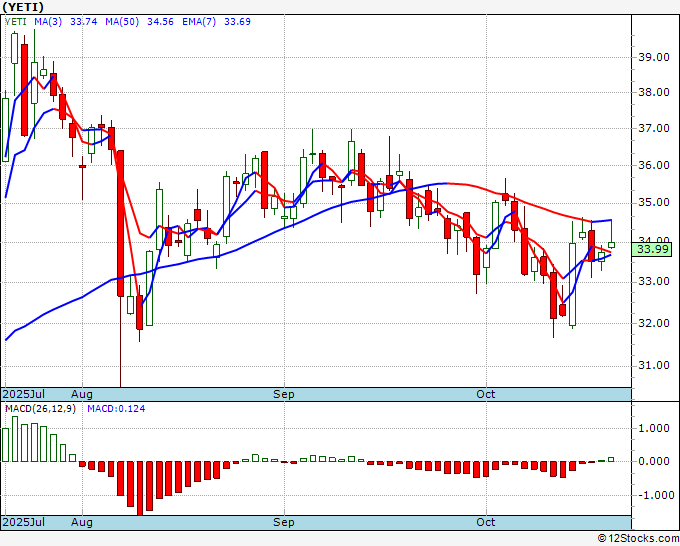Viewport: 680px width, 546px height.
Task: Click the 2025Jul label on MACD axis
Action: (x=24, y=522)
